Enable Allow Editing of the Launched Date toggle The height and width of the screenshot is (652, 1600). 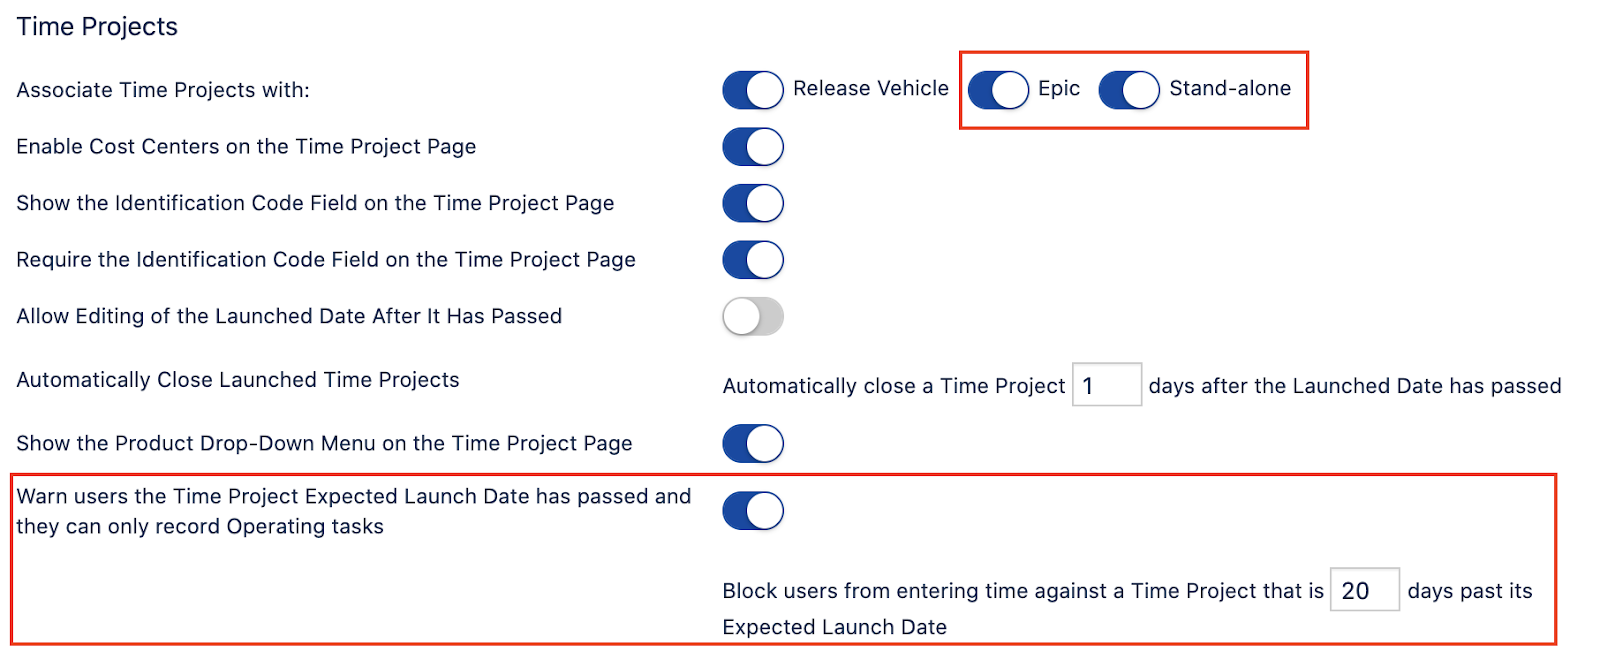point(753,317)
